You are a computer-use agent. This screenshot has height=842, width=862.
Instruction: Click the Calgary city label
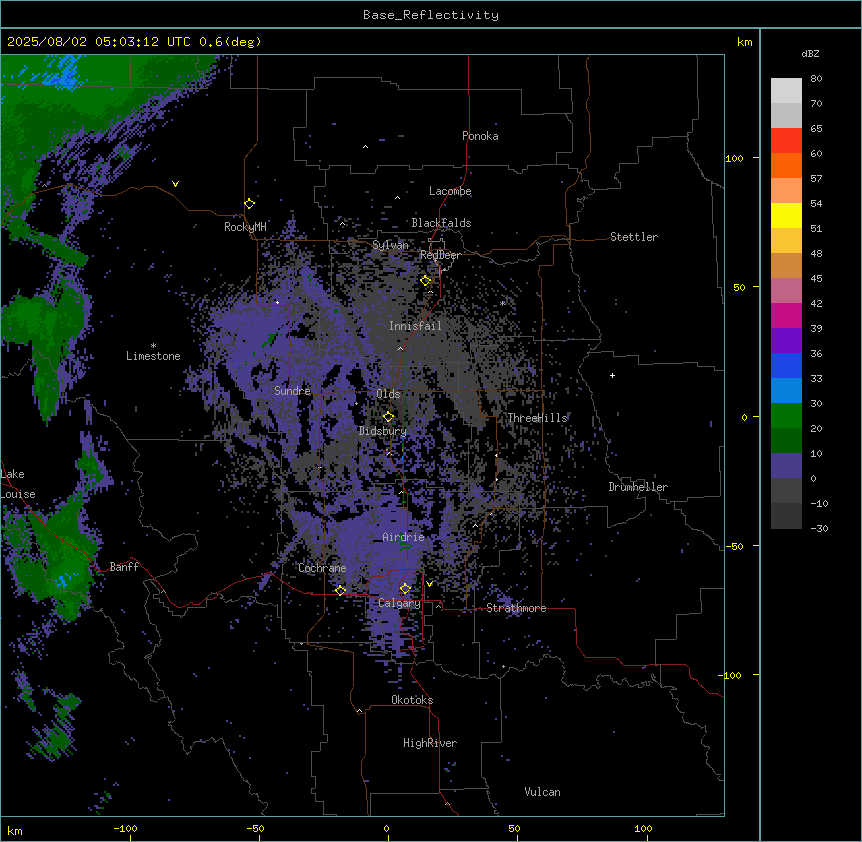tap(399, 603)
